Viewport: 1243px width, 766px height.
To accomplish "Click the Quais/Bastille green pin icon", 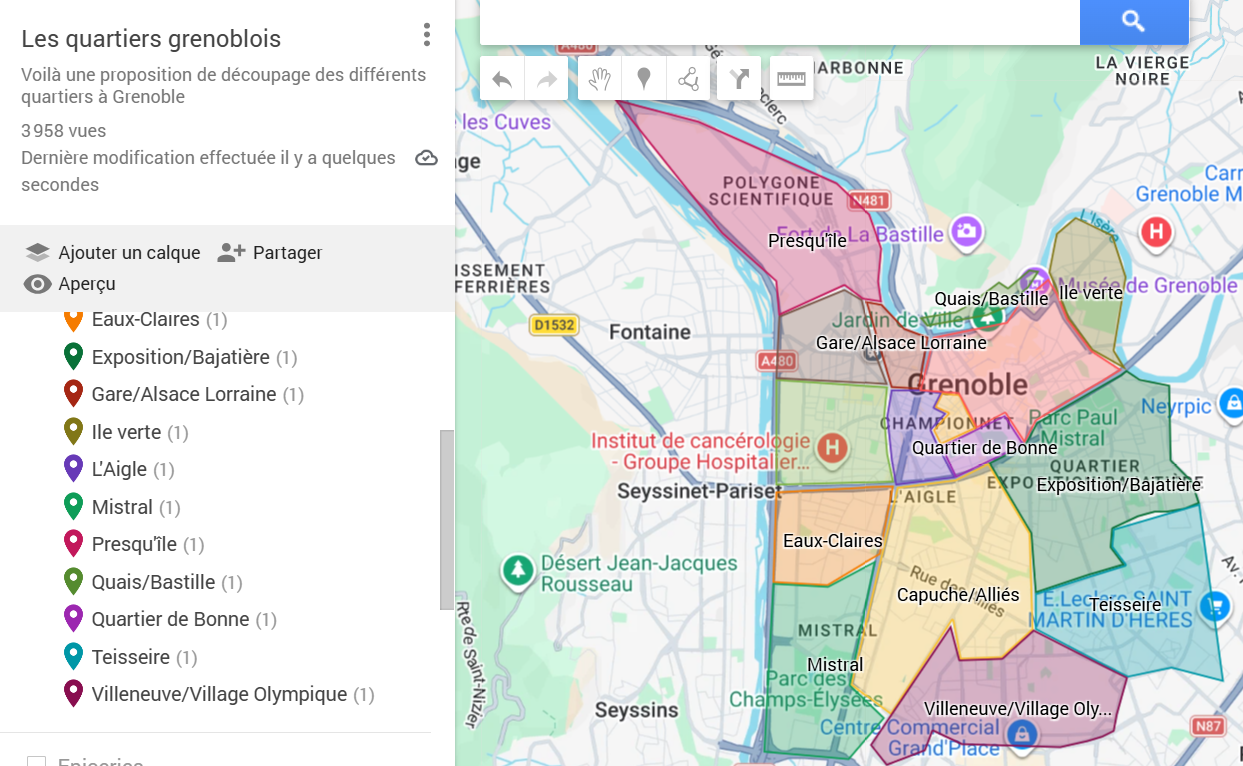I will tap(73, 581).
